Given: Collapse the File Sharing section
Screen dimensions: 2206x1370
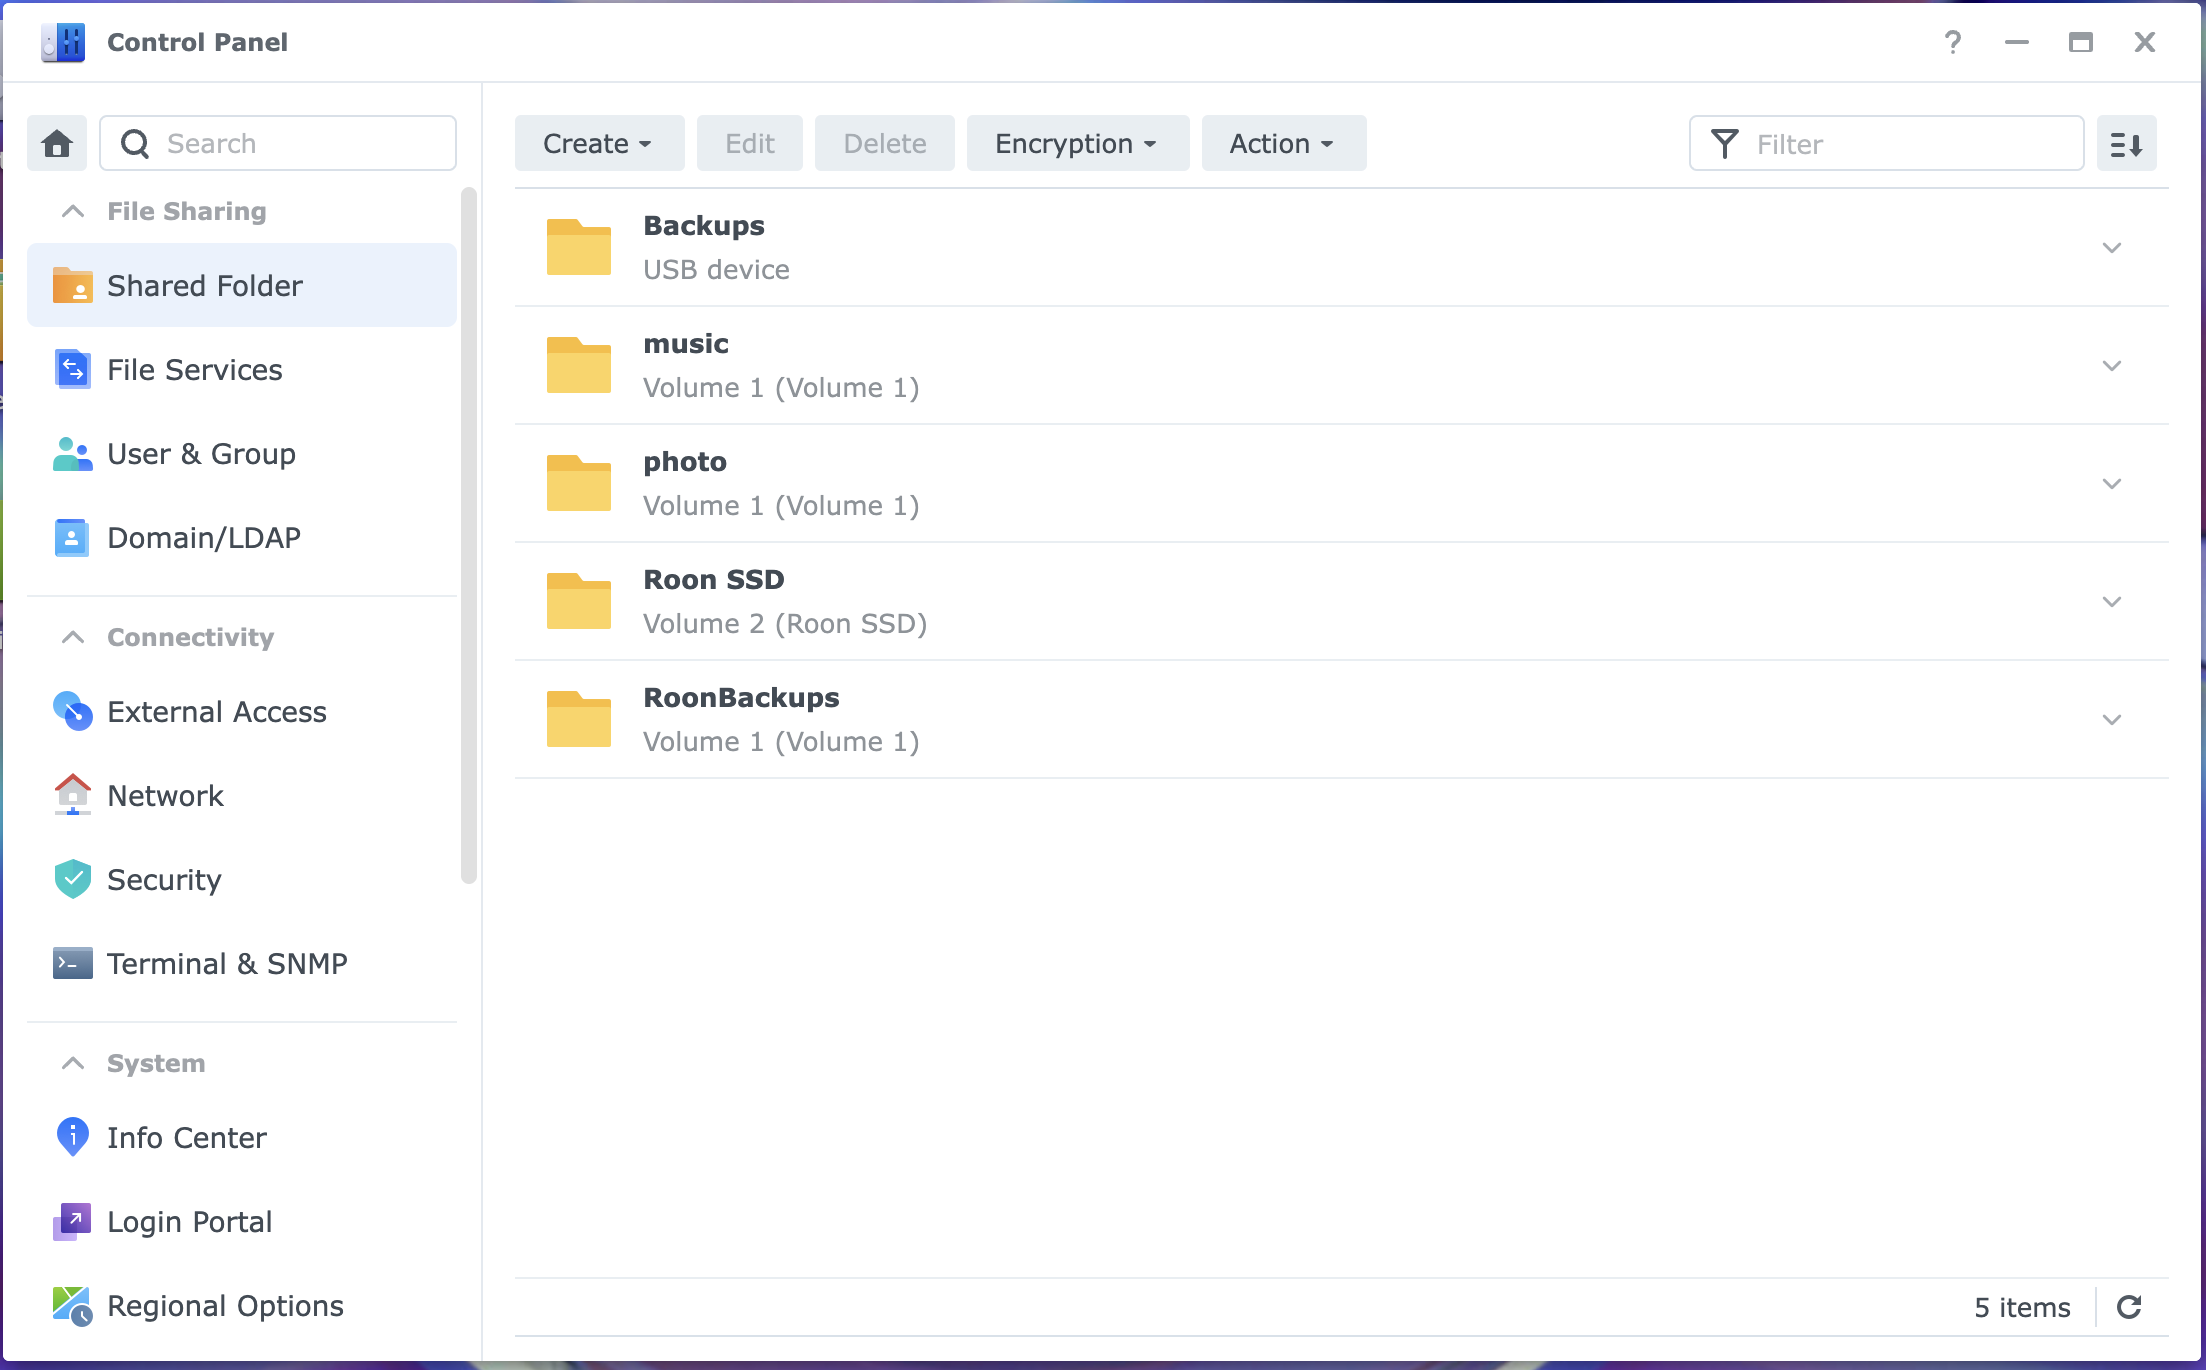Looking at the screenshot, I should (x=73, y=211).
